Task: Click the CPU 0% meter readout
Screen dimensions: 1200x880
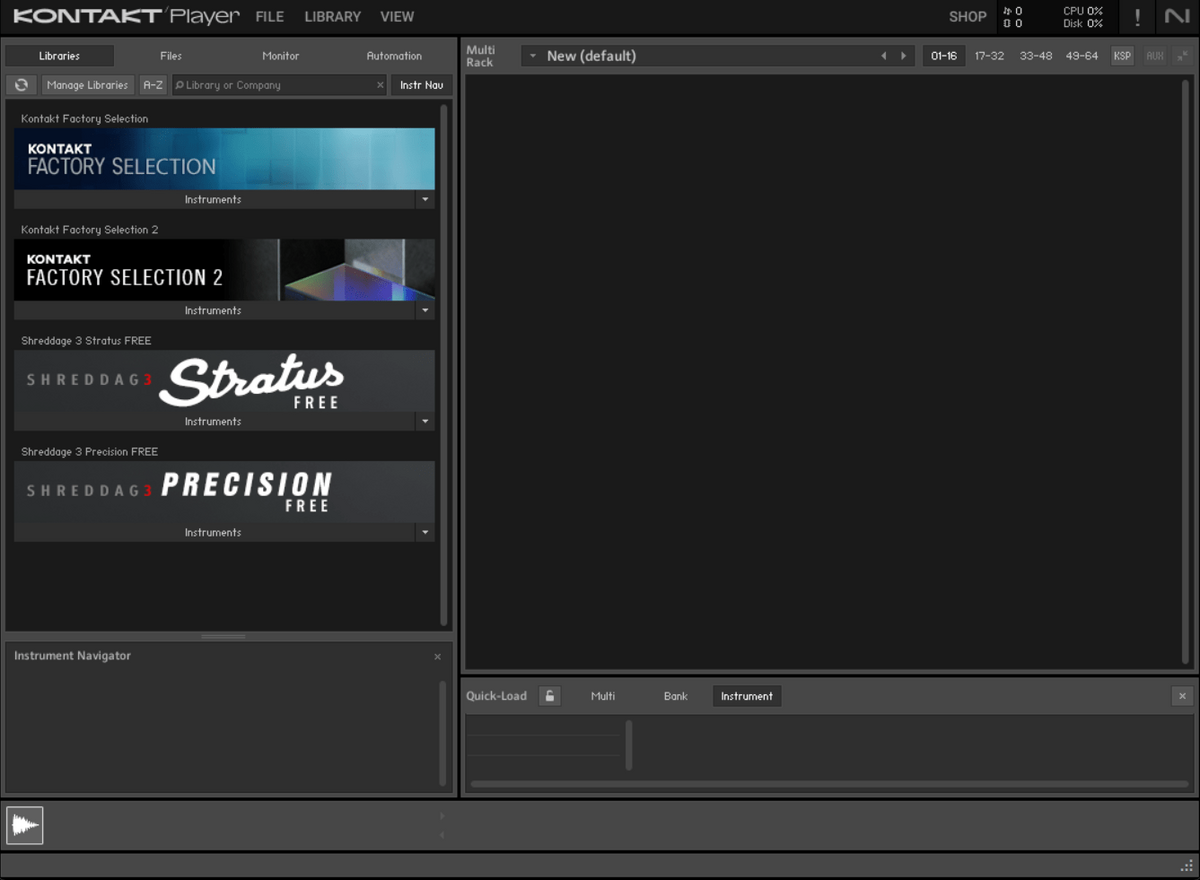Action: [1083, 11]
